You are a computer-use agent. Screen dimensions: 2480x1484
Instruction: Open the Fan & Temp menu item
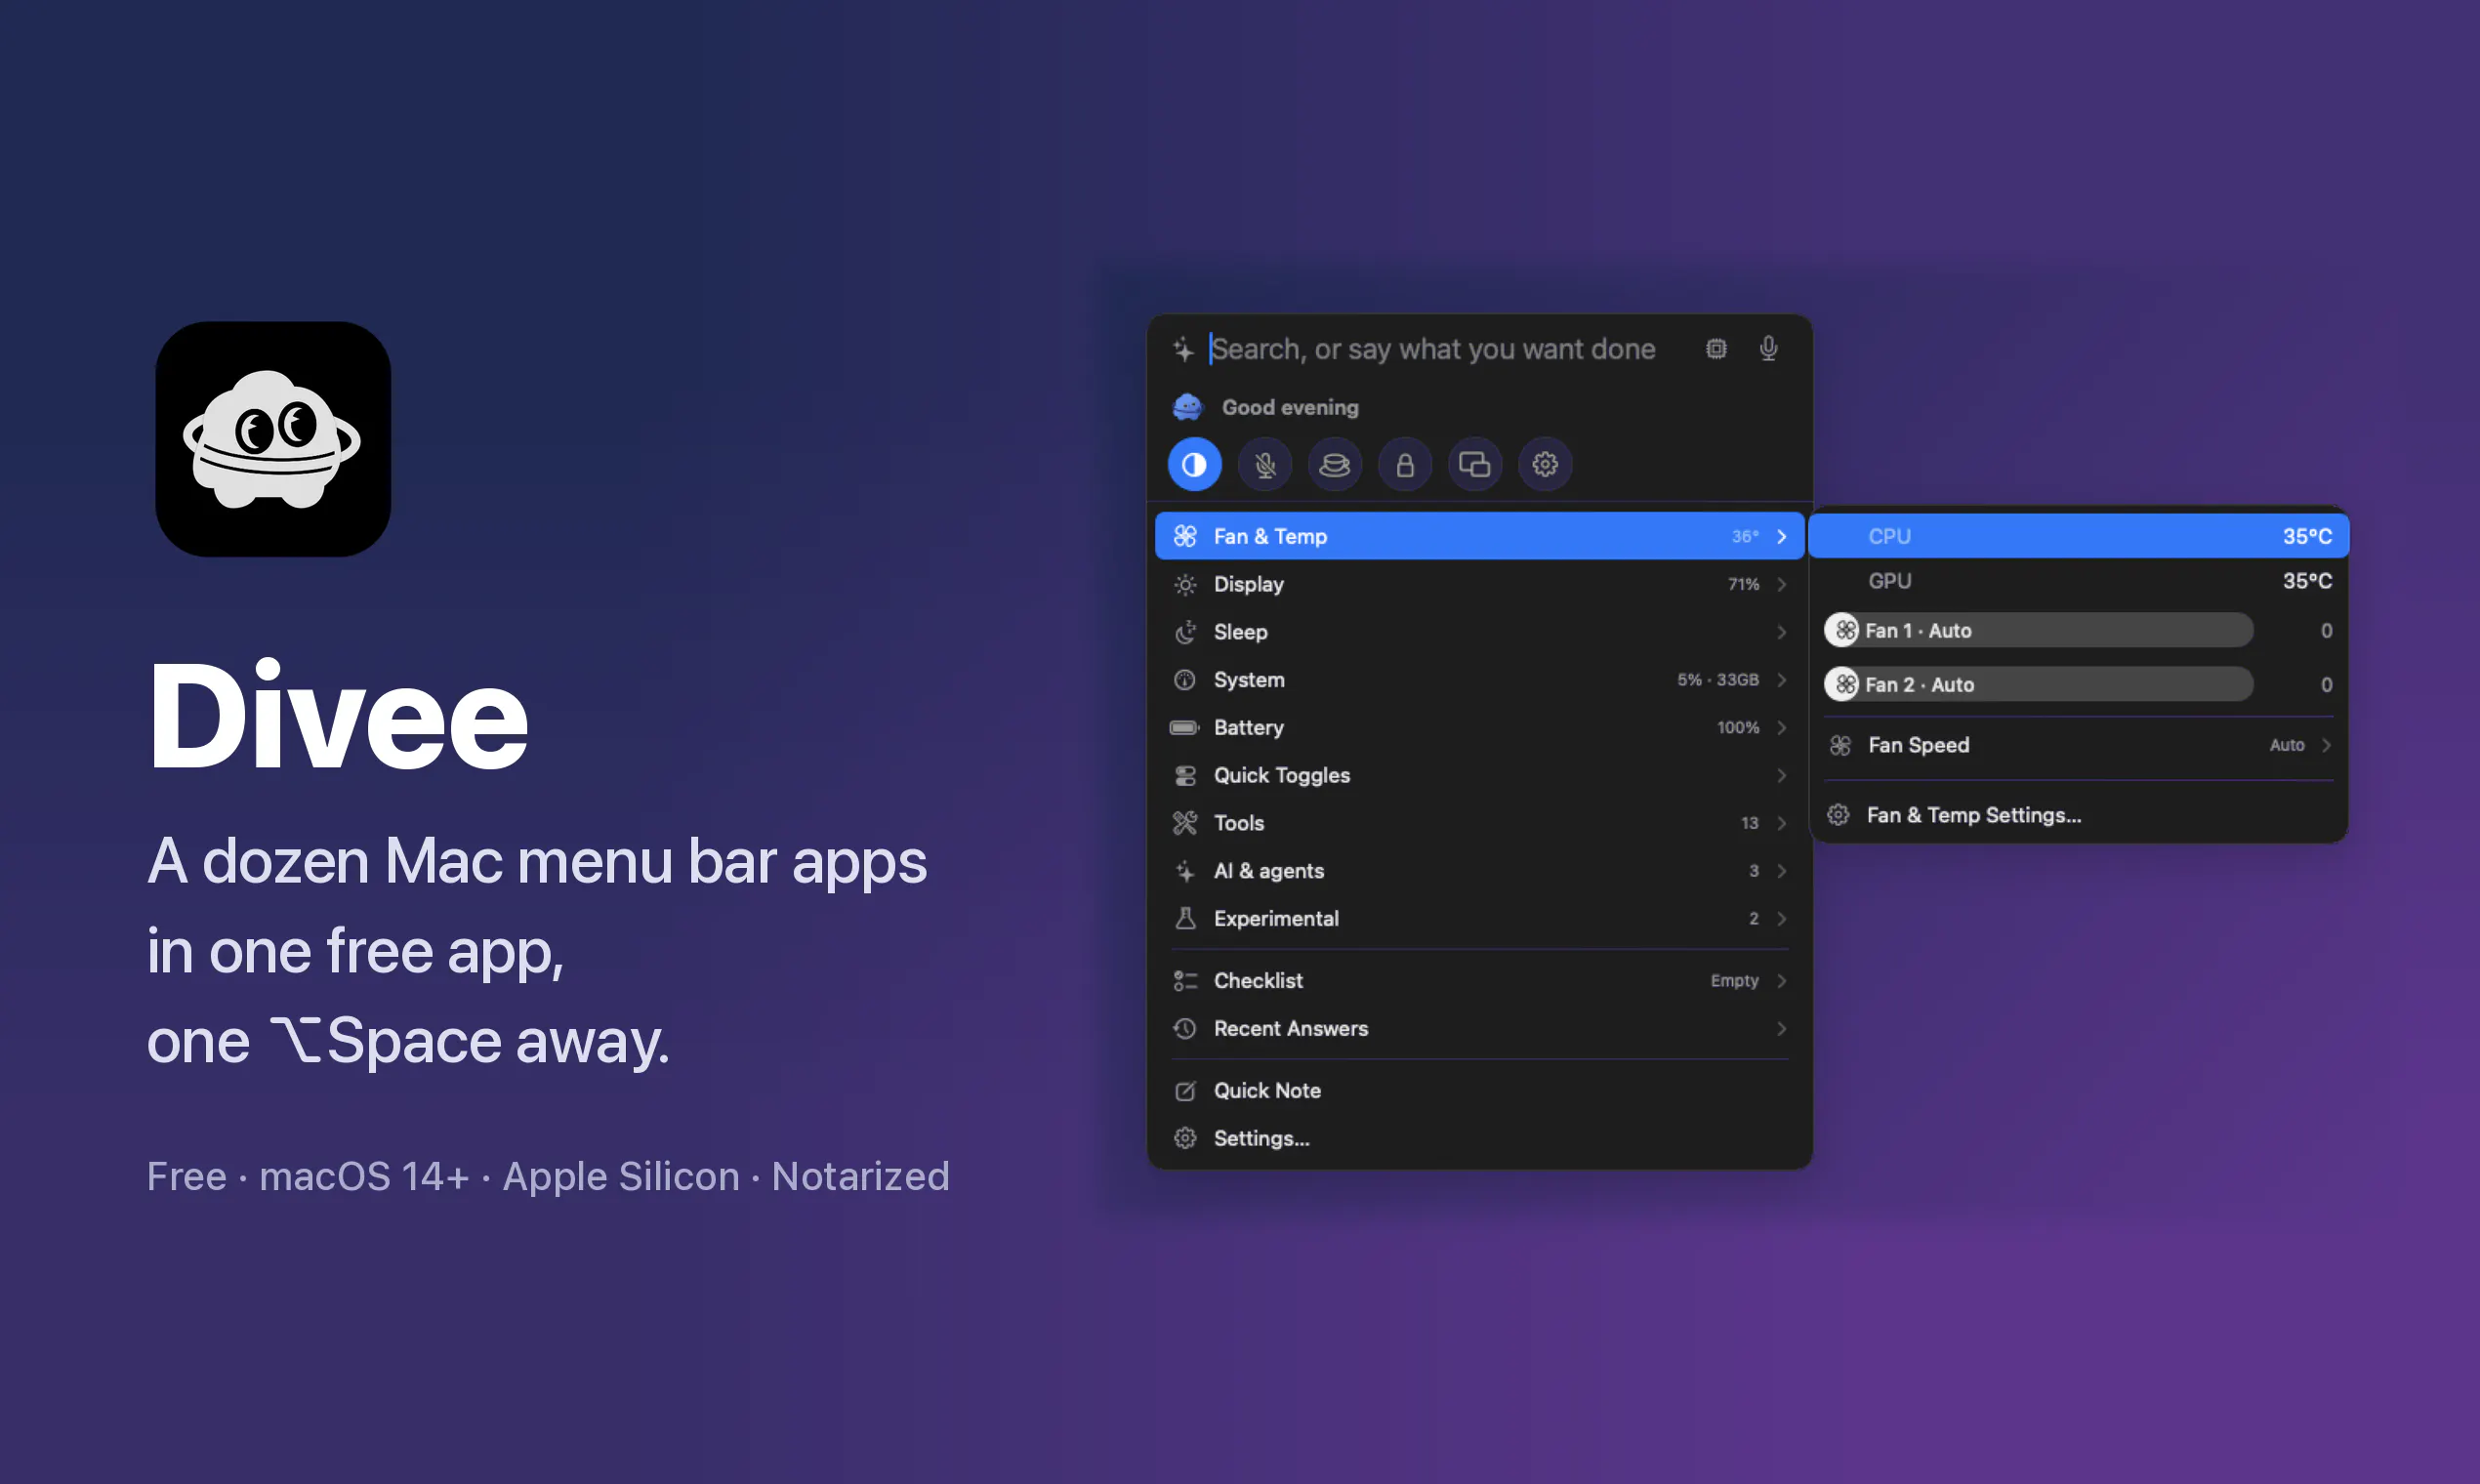(x=1479, y=536)
